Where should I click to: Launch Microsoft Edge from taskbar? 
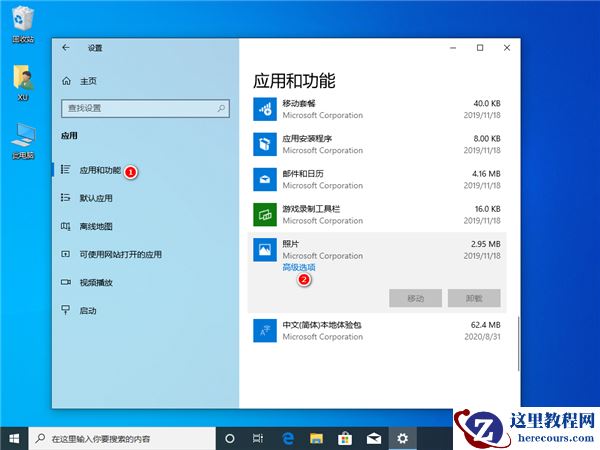288,439
